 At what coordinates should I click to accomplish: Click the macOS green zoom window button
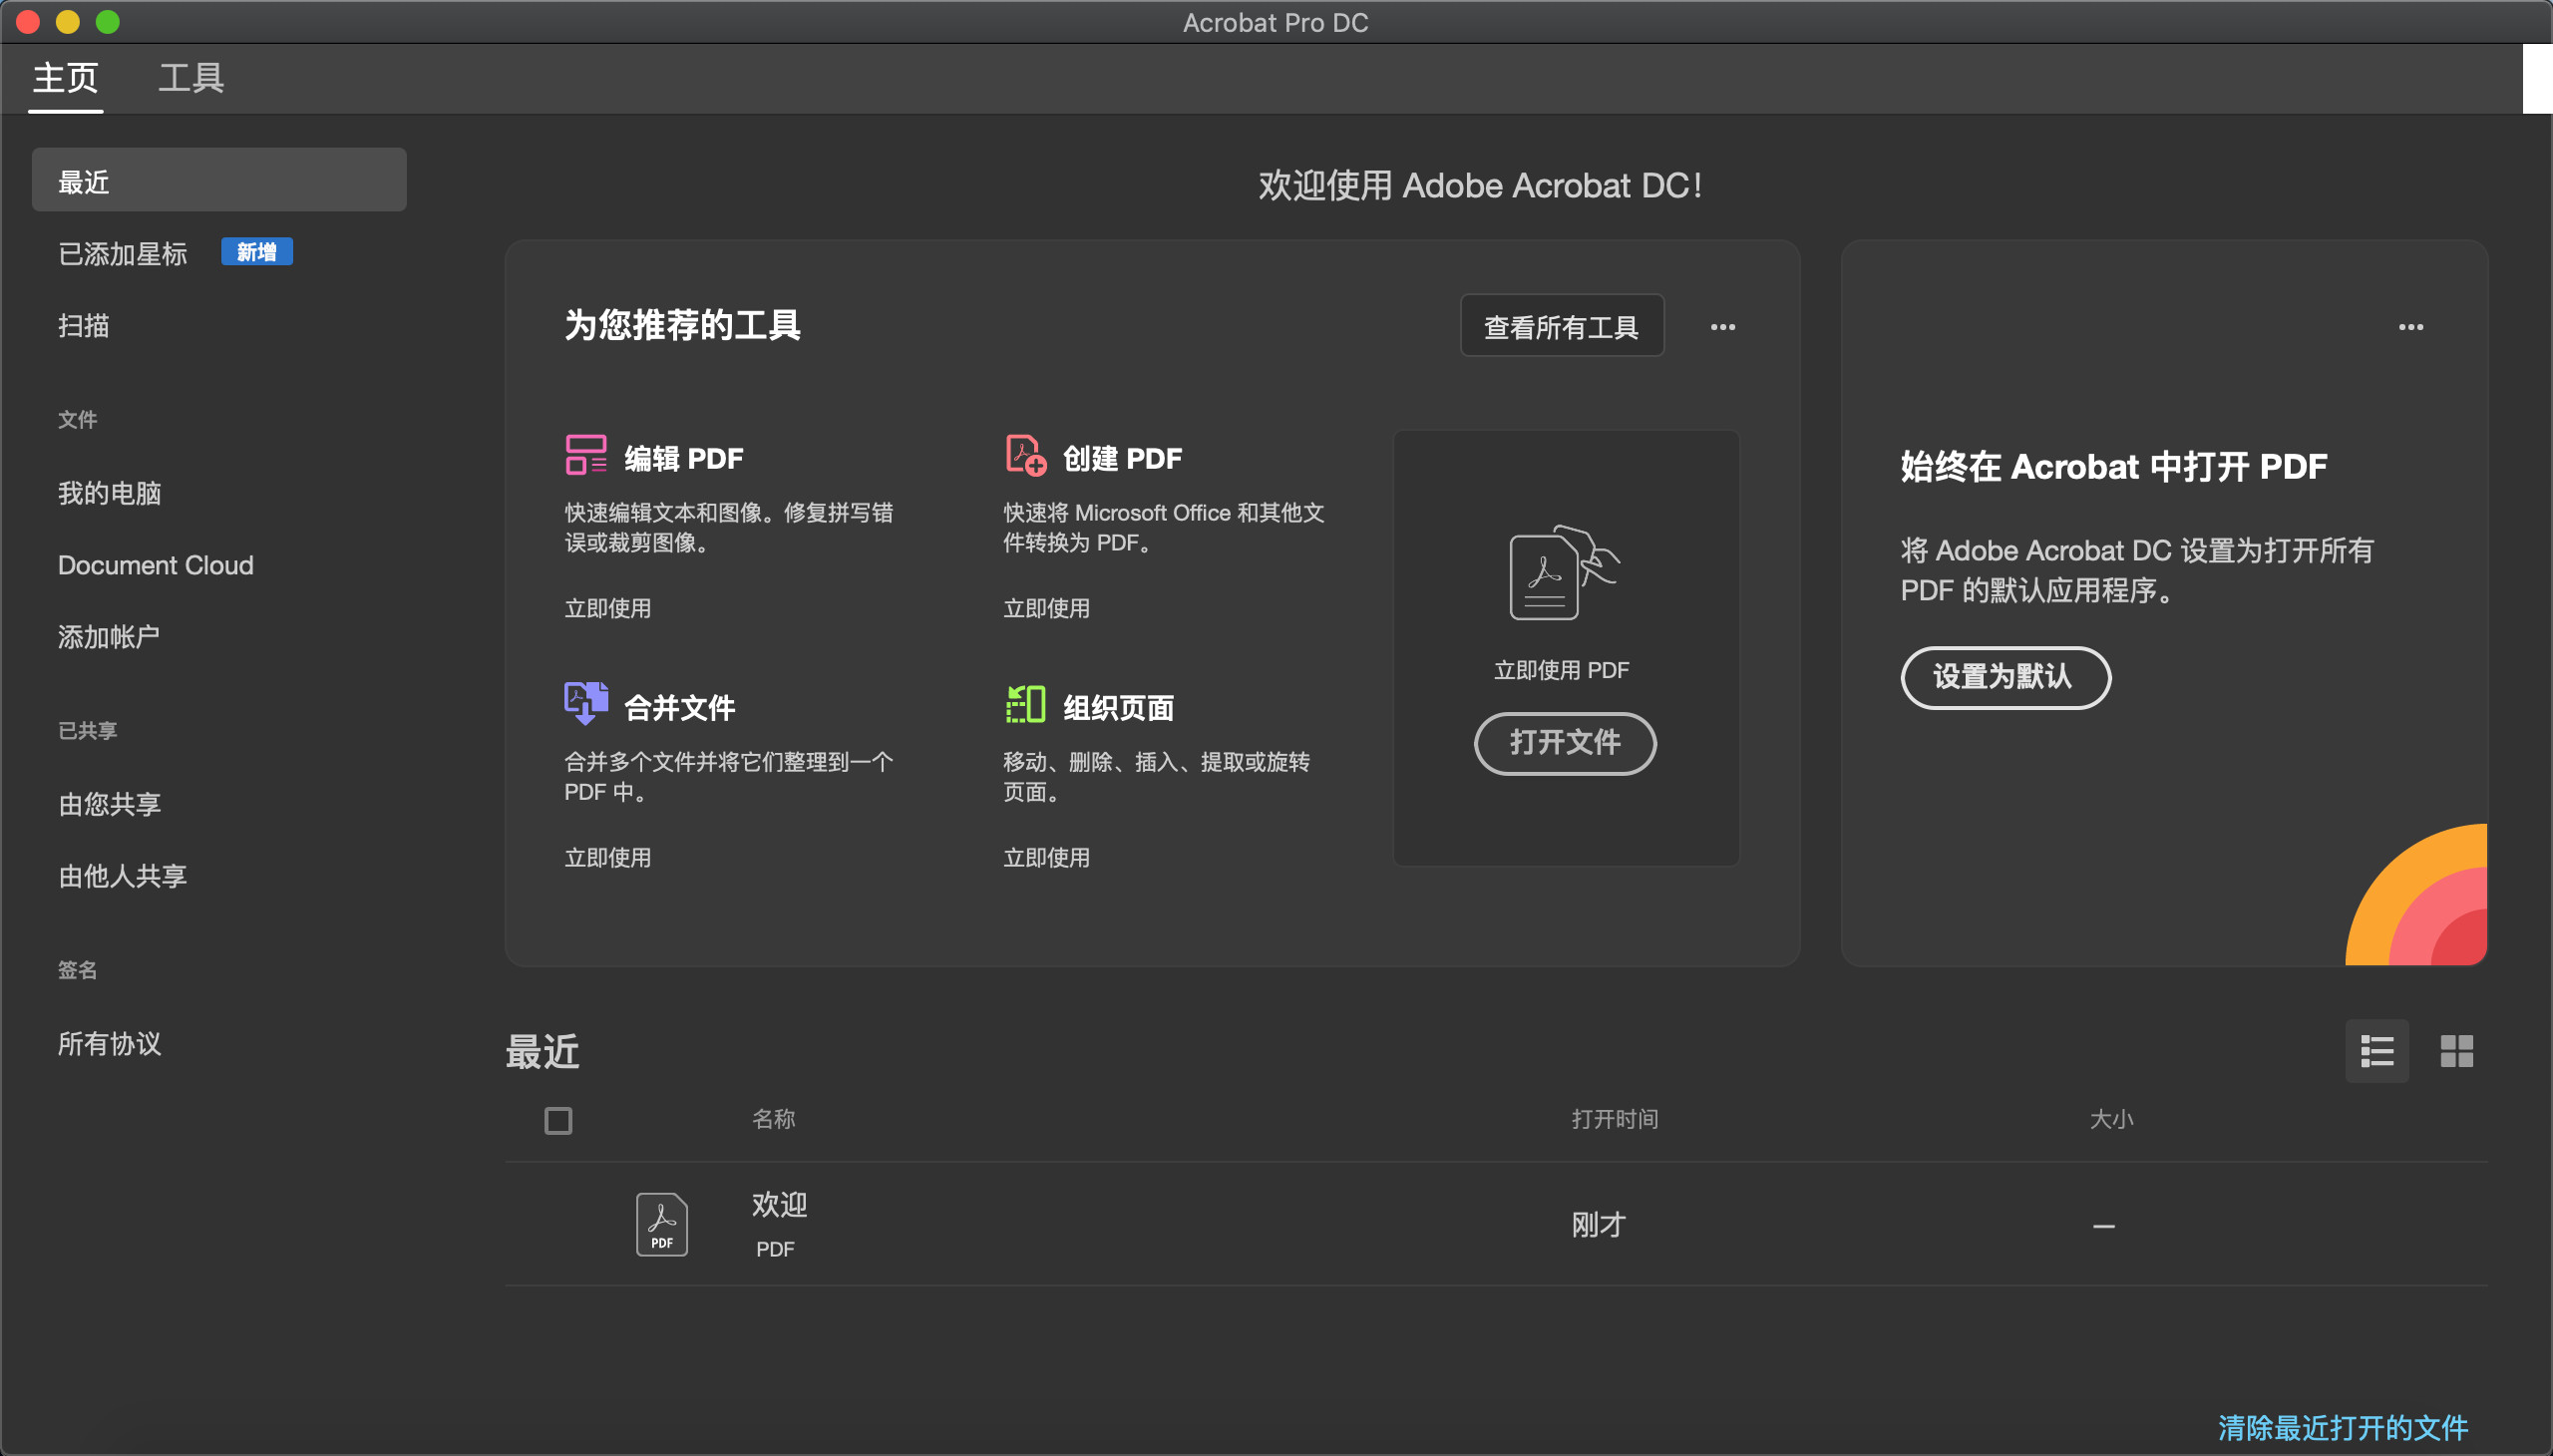pos(108,22)
